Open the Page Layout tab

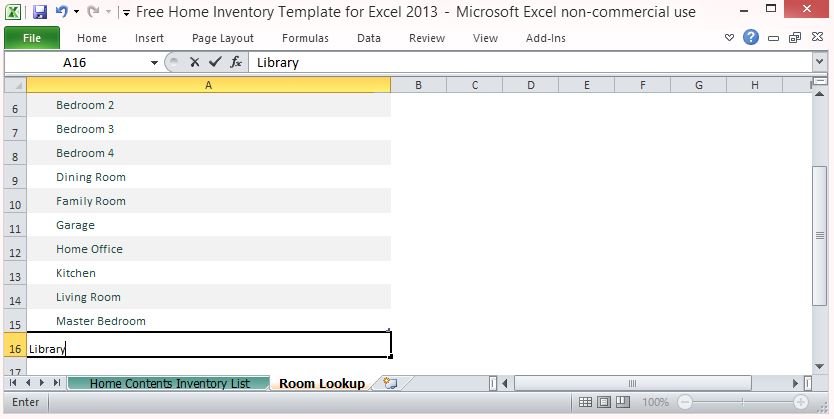point(223,38)
